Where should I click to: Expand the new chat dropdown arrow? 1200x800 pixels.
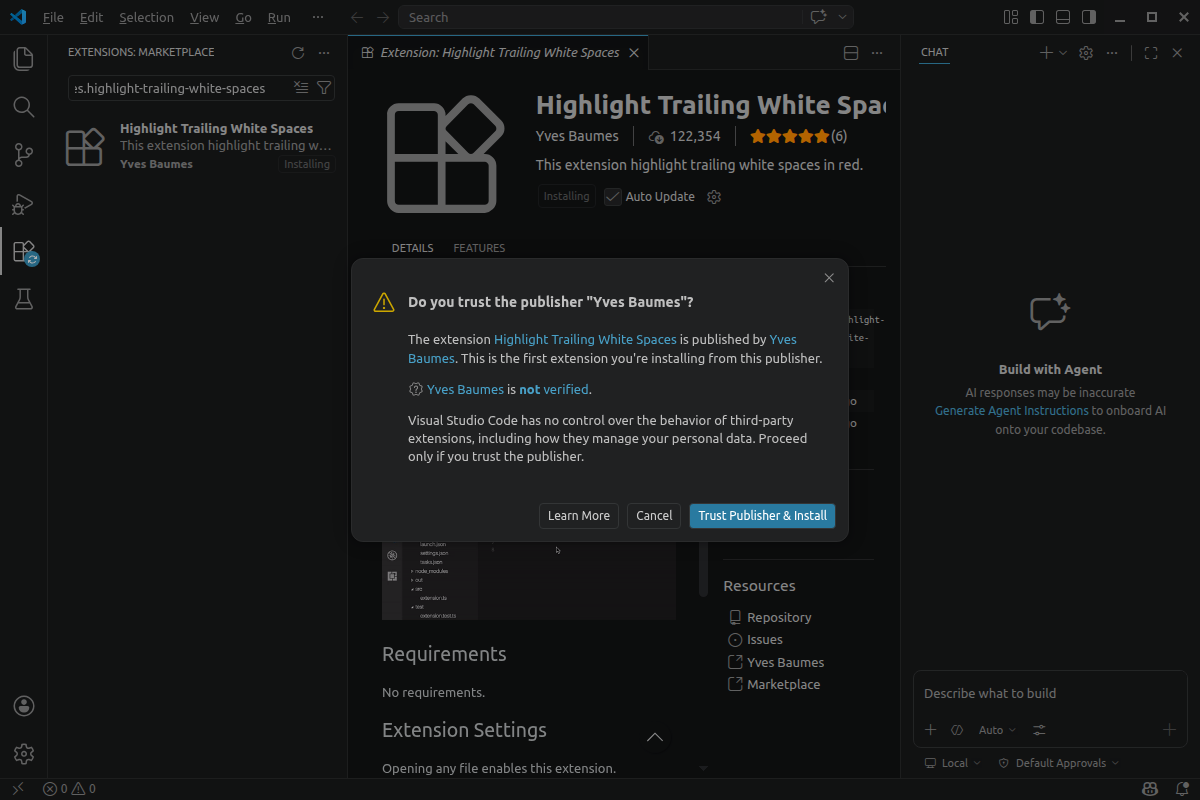click(x=1063, y=53)
